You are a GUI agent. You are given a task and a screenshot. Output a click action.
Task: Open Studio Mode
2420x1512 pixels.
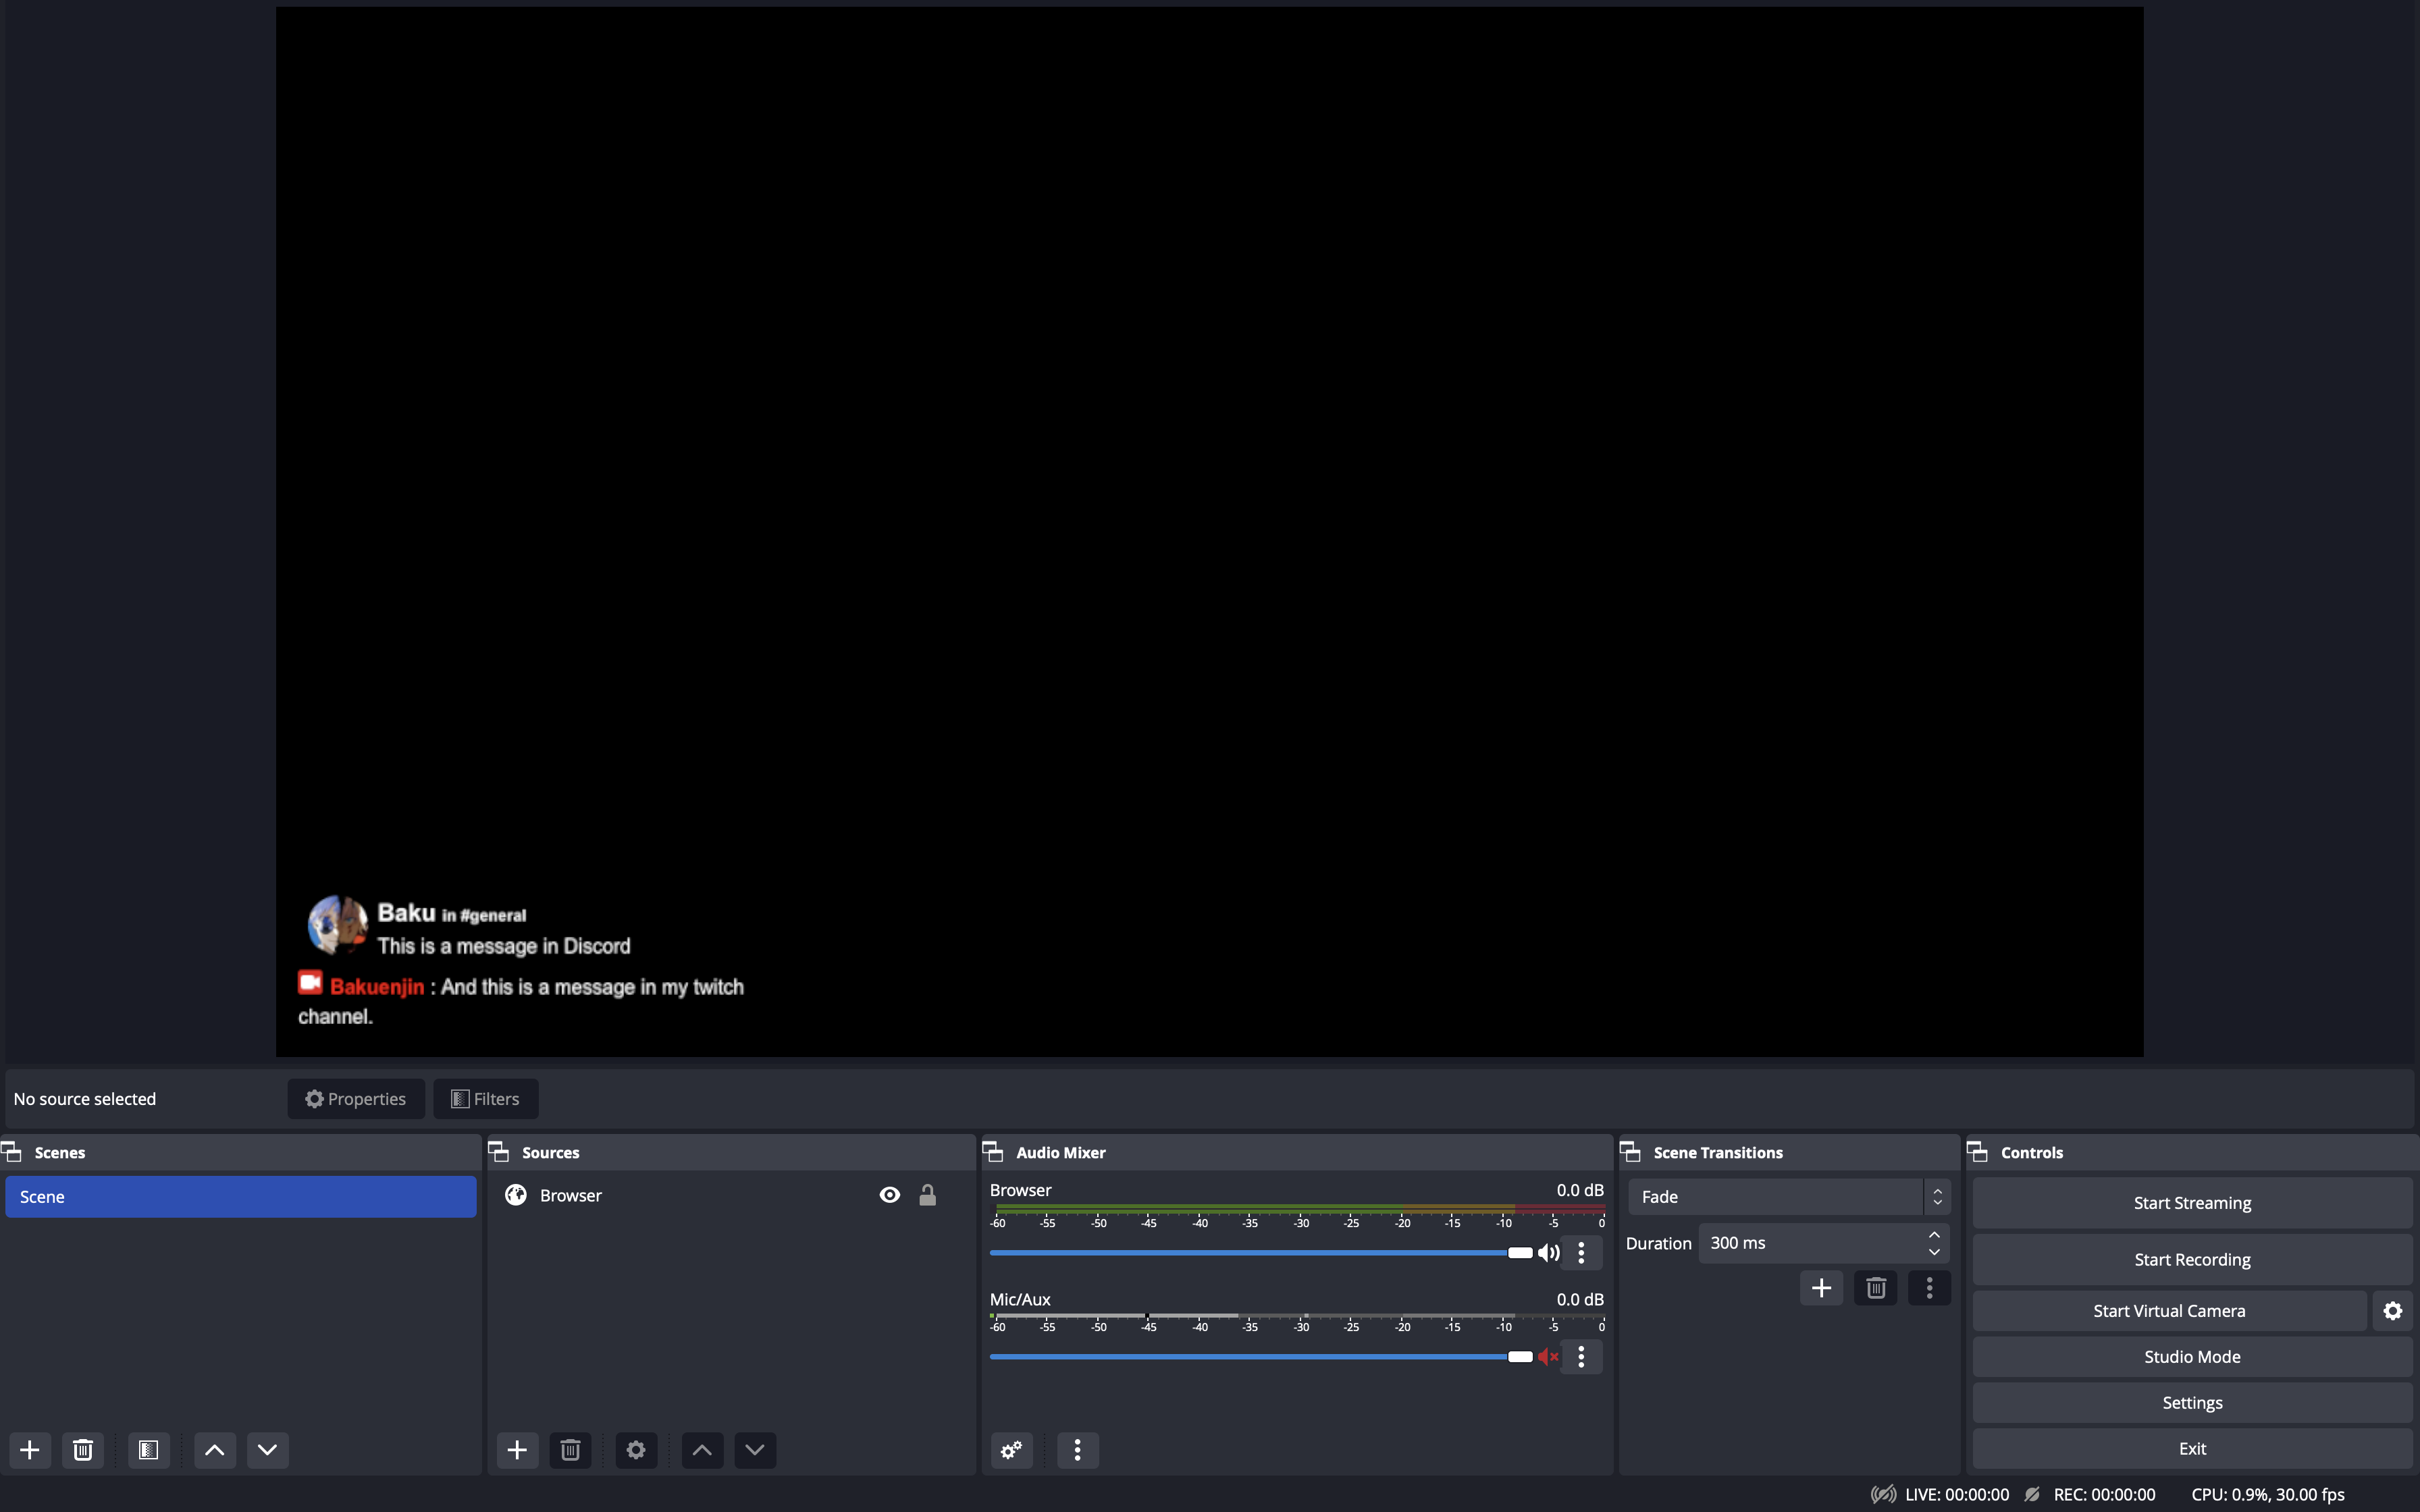point(2192,1357)
